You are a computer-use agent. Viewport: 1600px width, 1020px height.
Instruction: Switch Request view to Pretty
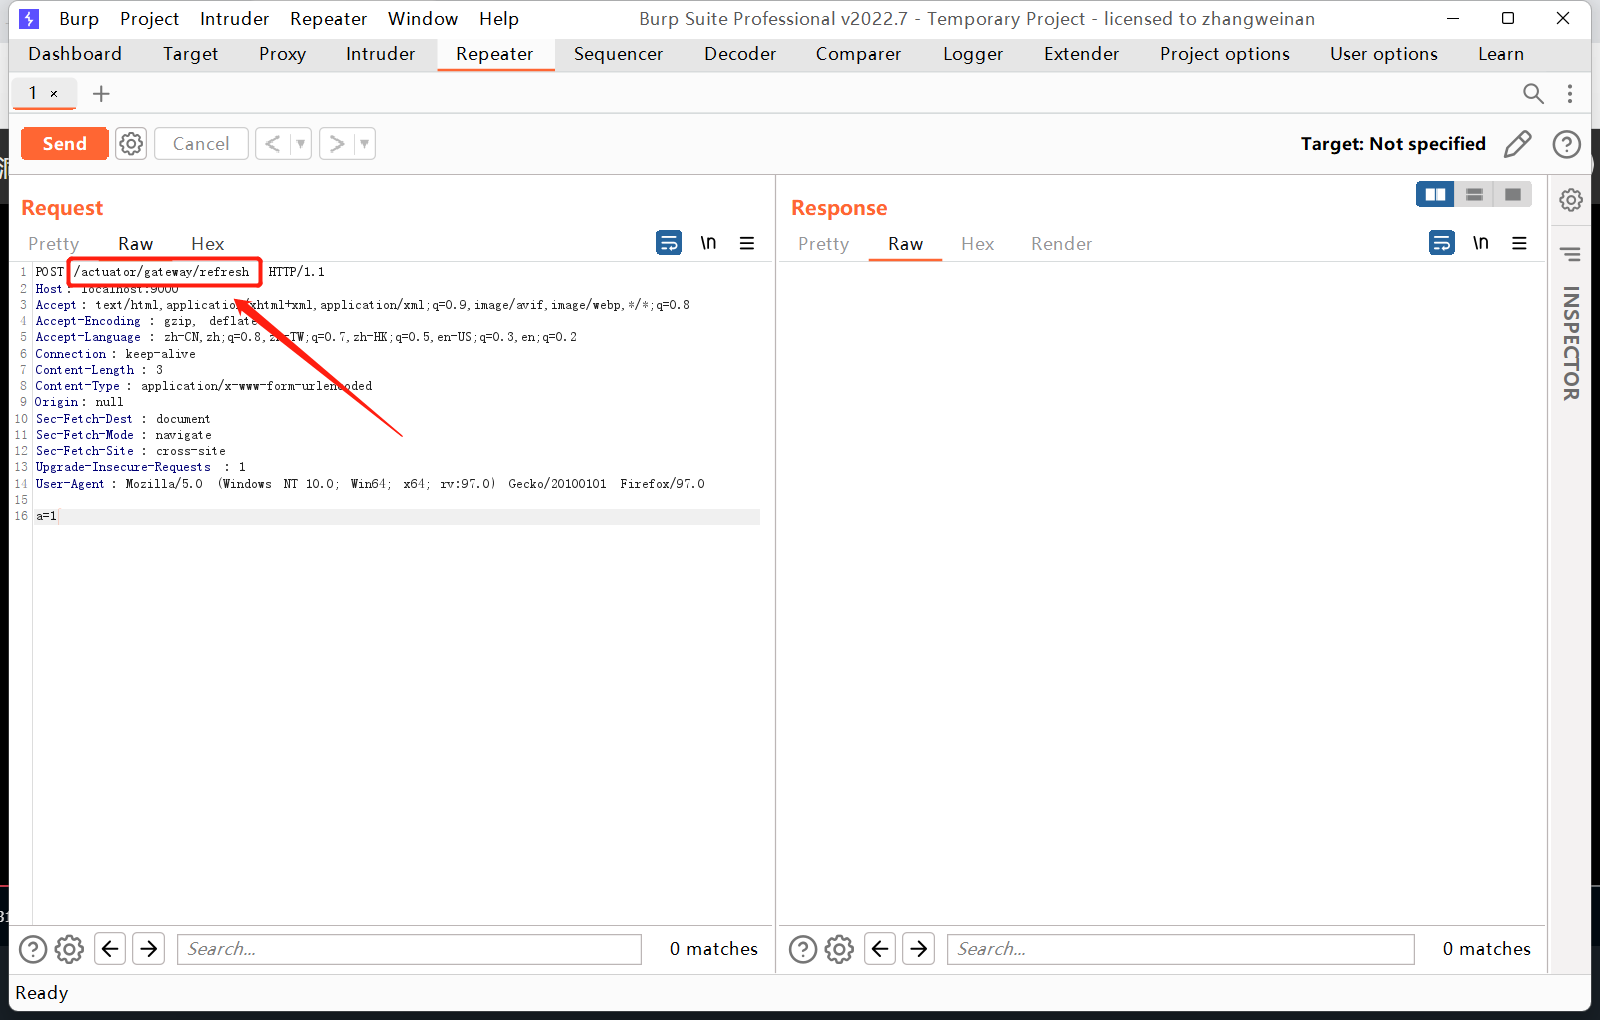(53, 244)
